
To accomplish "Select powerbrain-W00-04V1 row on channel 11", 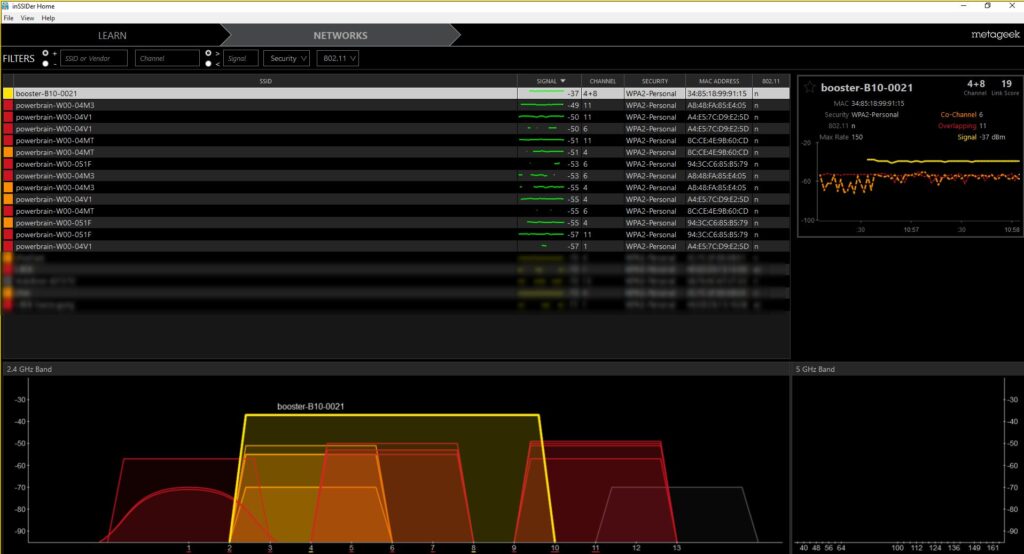I will point(396,117).
